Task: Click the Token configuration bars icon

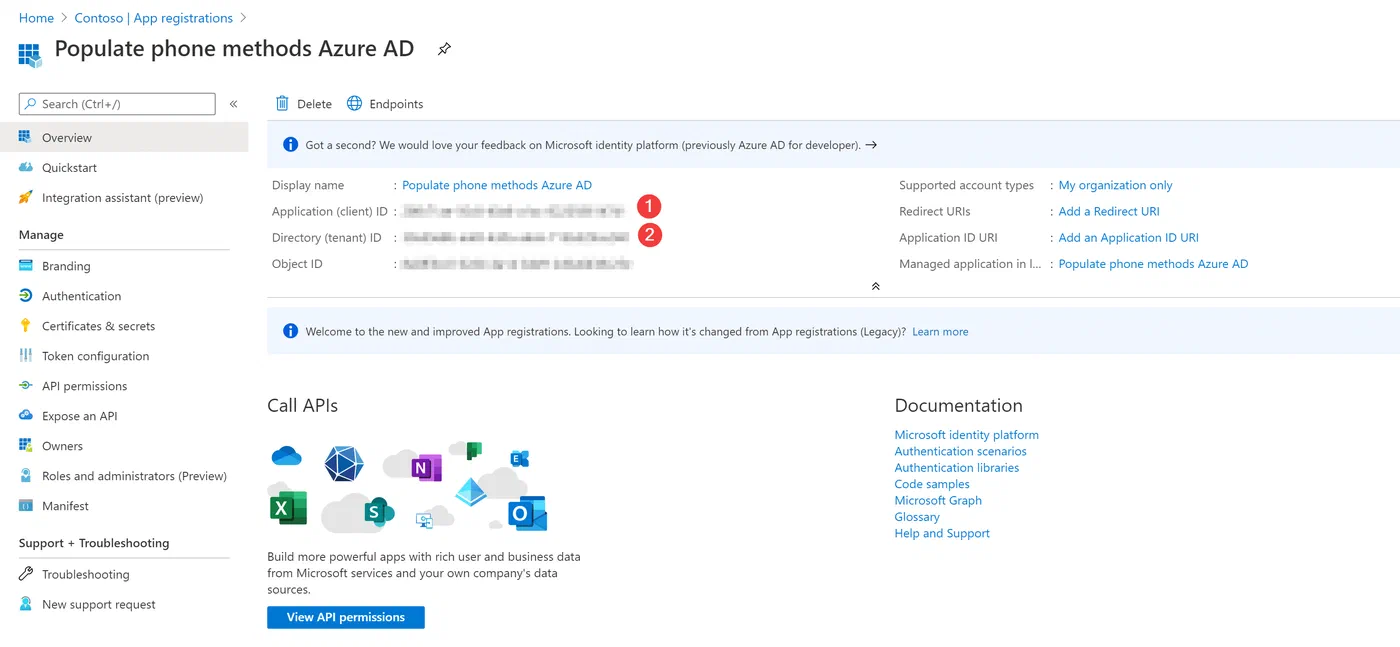Action: [25, 356]
